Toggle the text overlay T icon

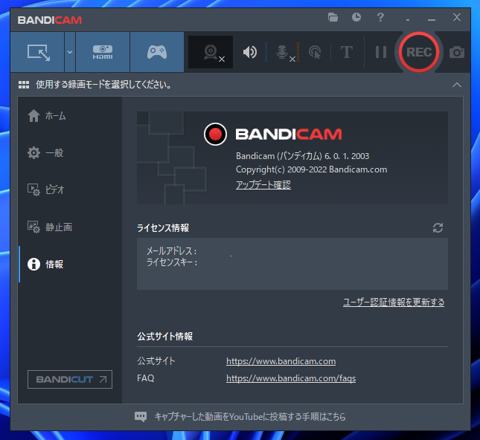point(346,52)
